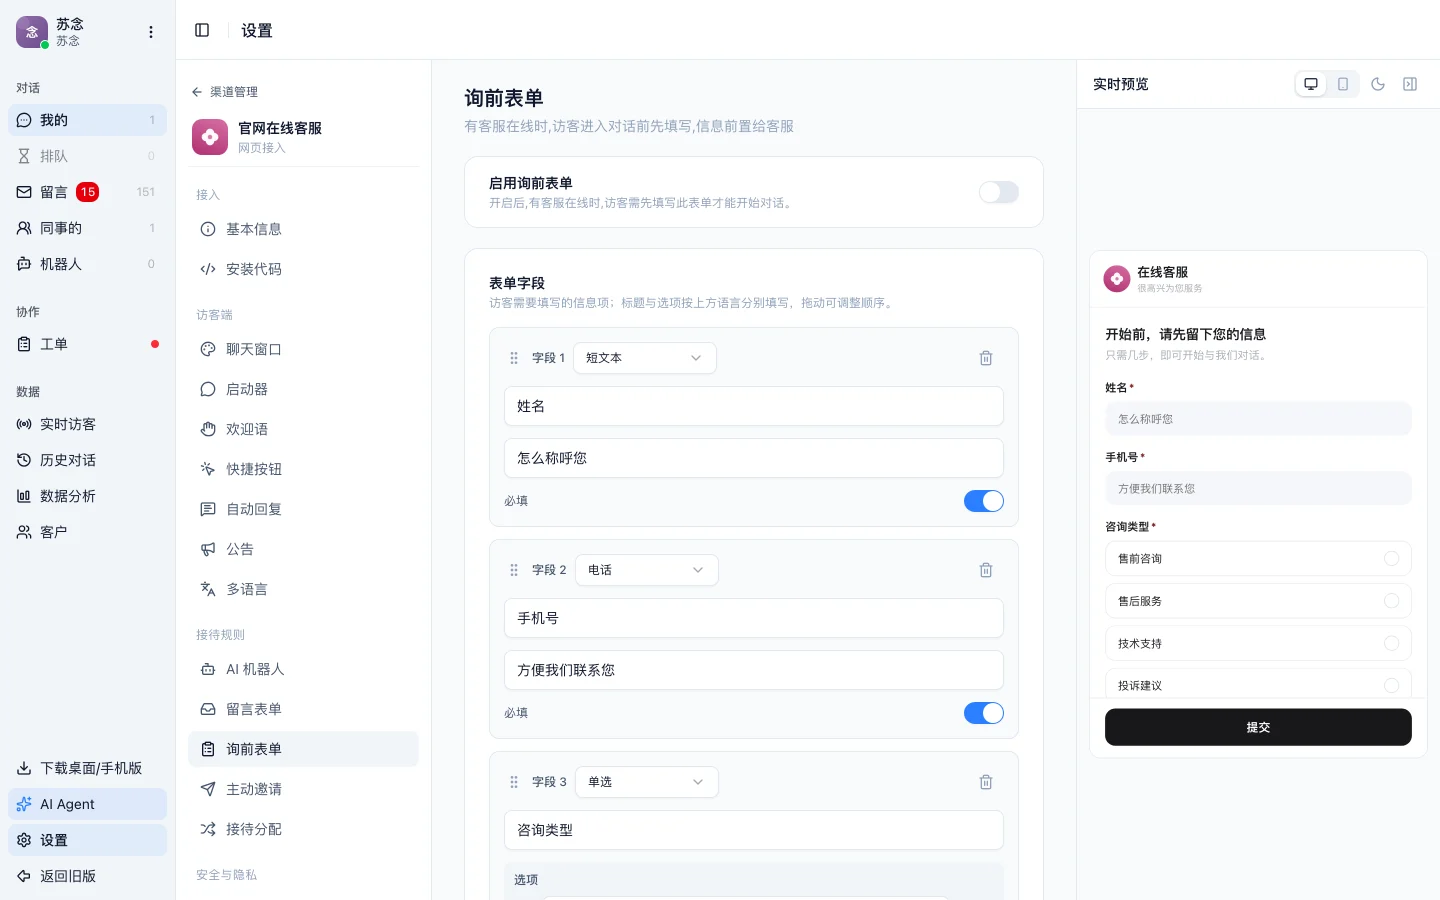Screen dimensions: 1440x900
Task: Open 留言表单 settings
Action: (303, 709)
